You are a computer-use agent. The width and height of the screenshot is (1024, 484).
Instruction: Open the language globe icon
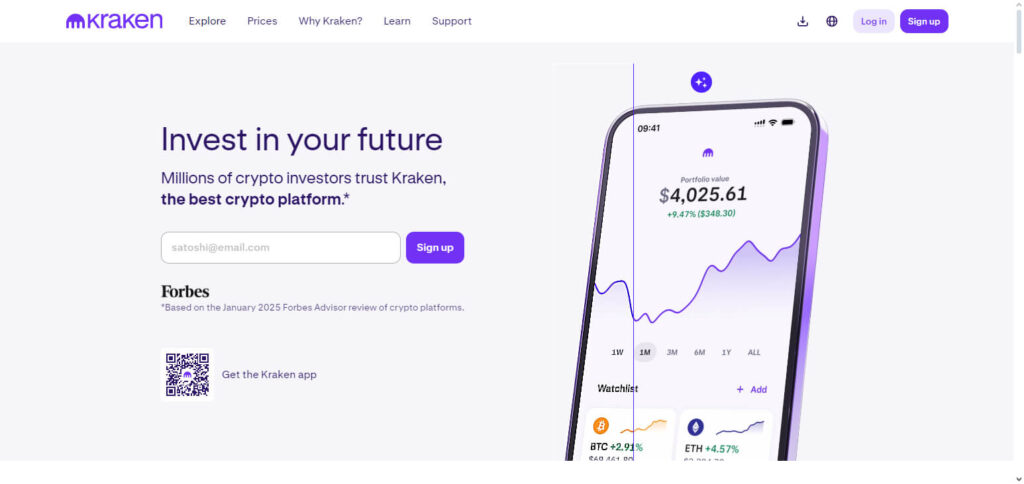coord(831,22)
